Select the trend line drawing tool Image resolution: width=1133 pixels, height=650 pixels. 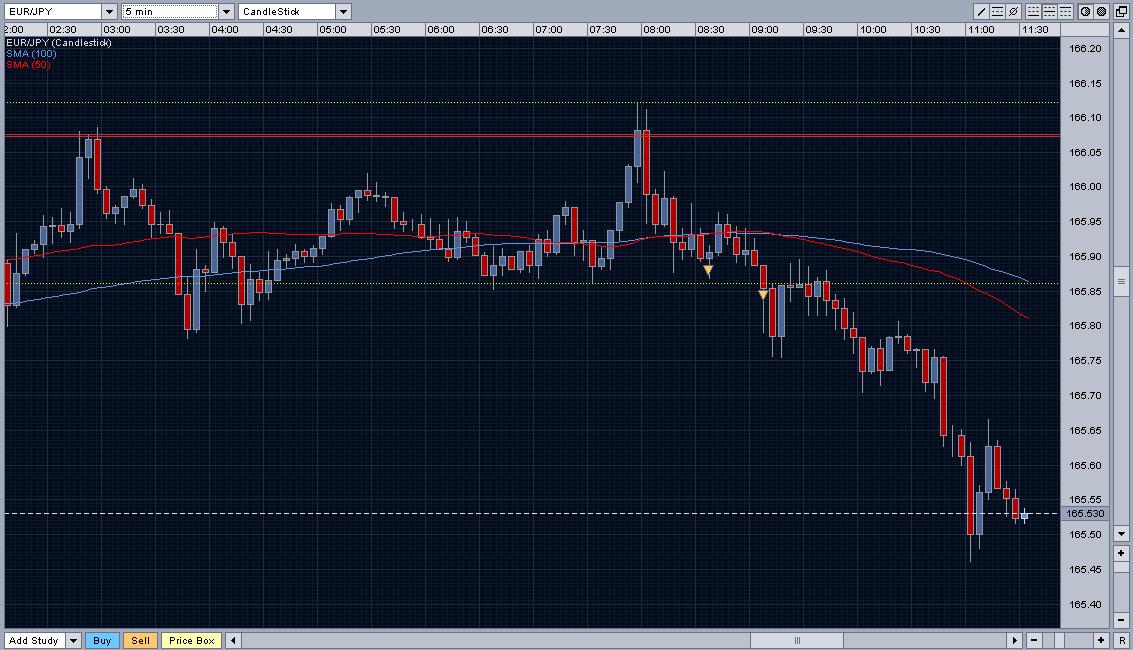coord(981,12)
